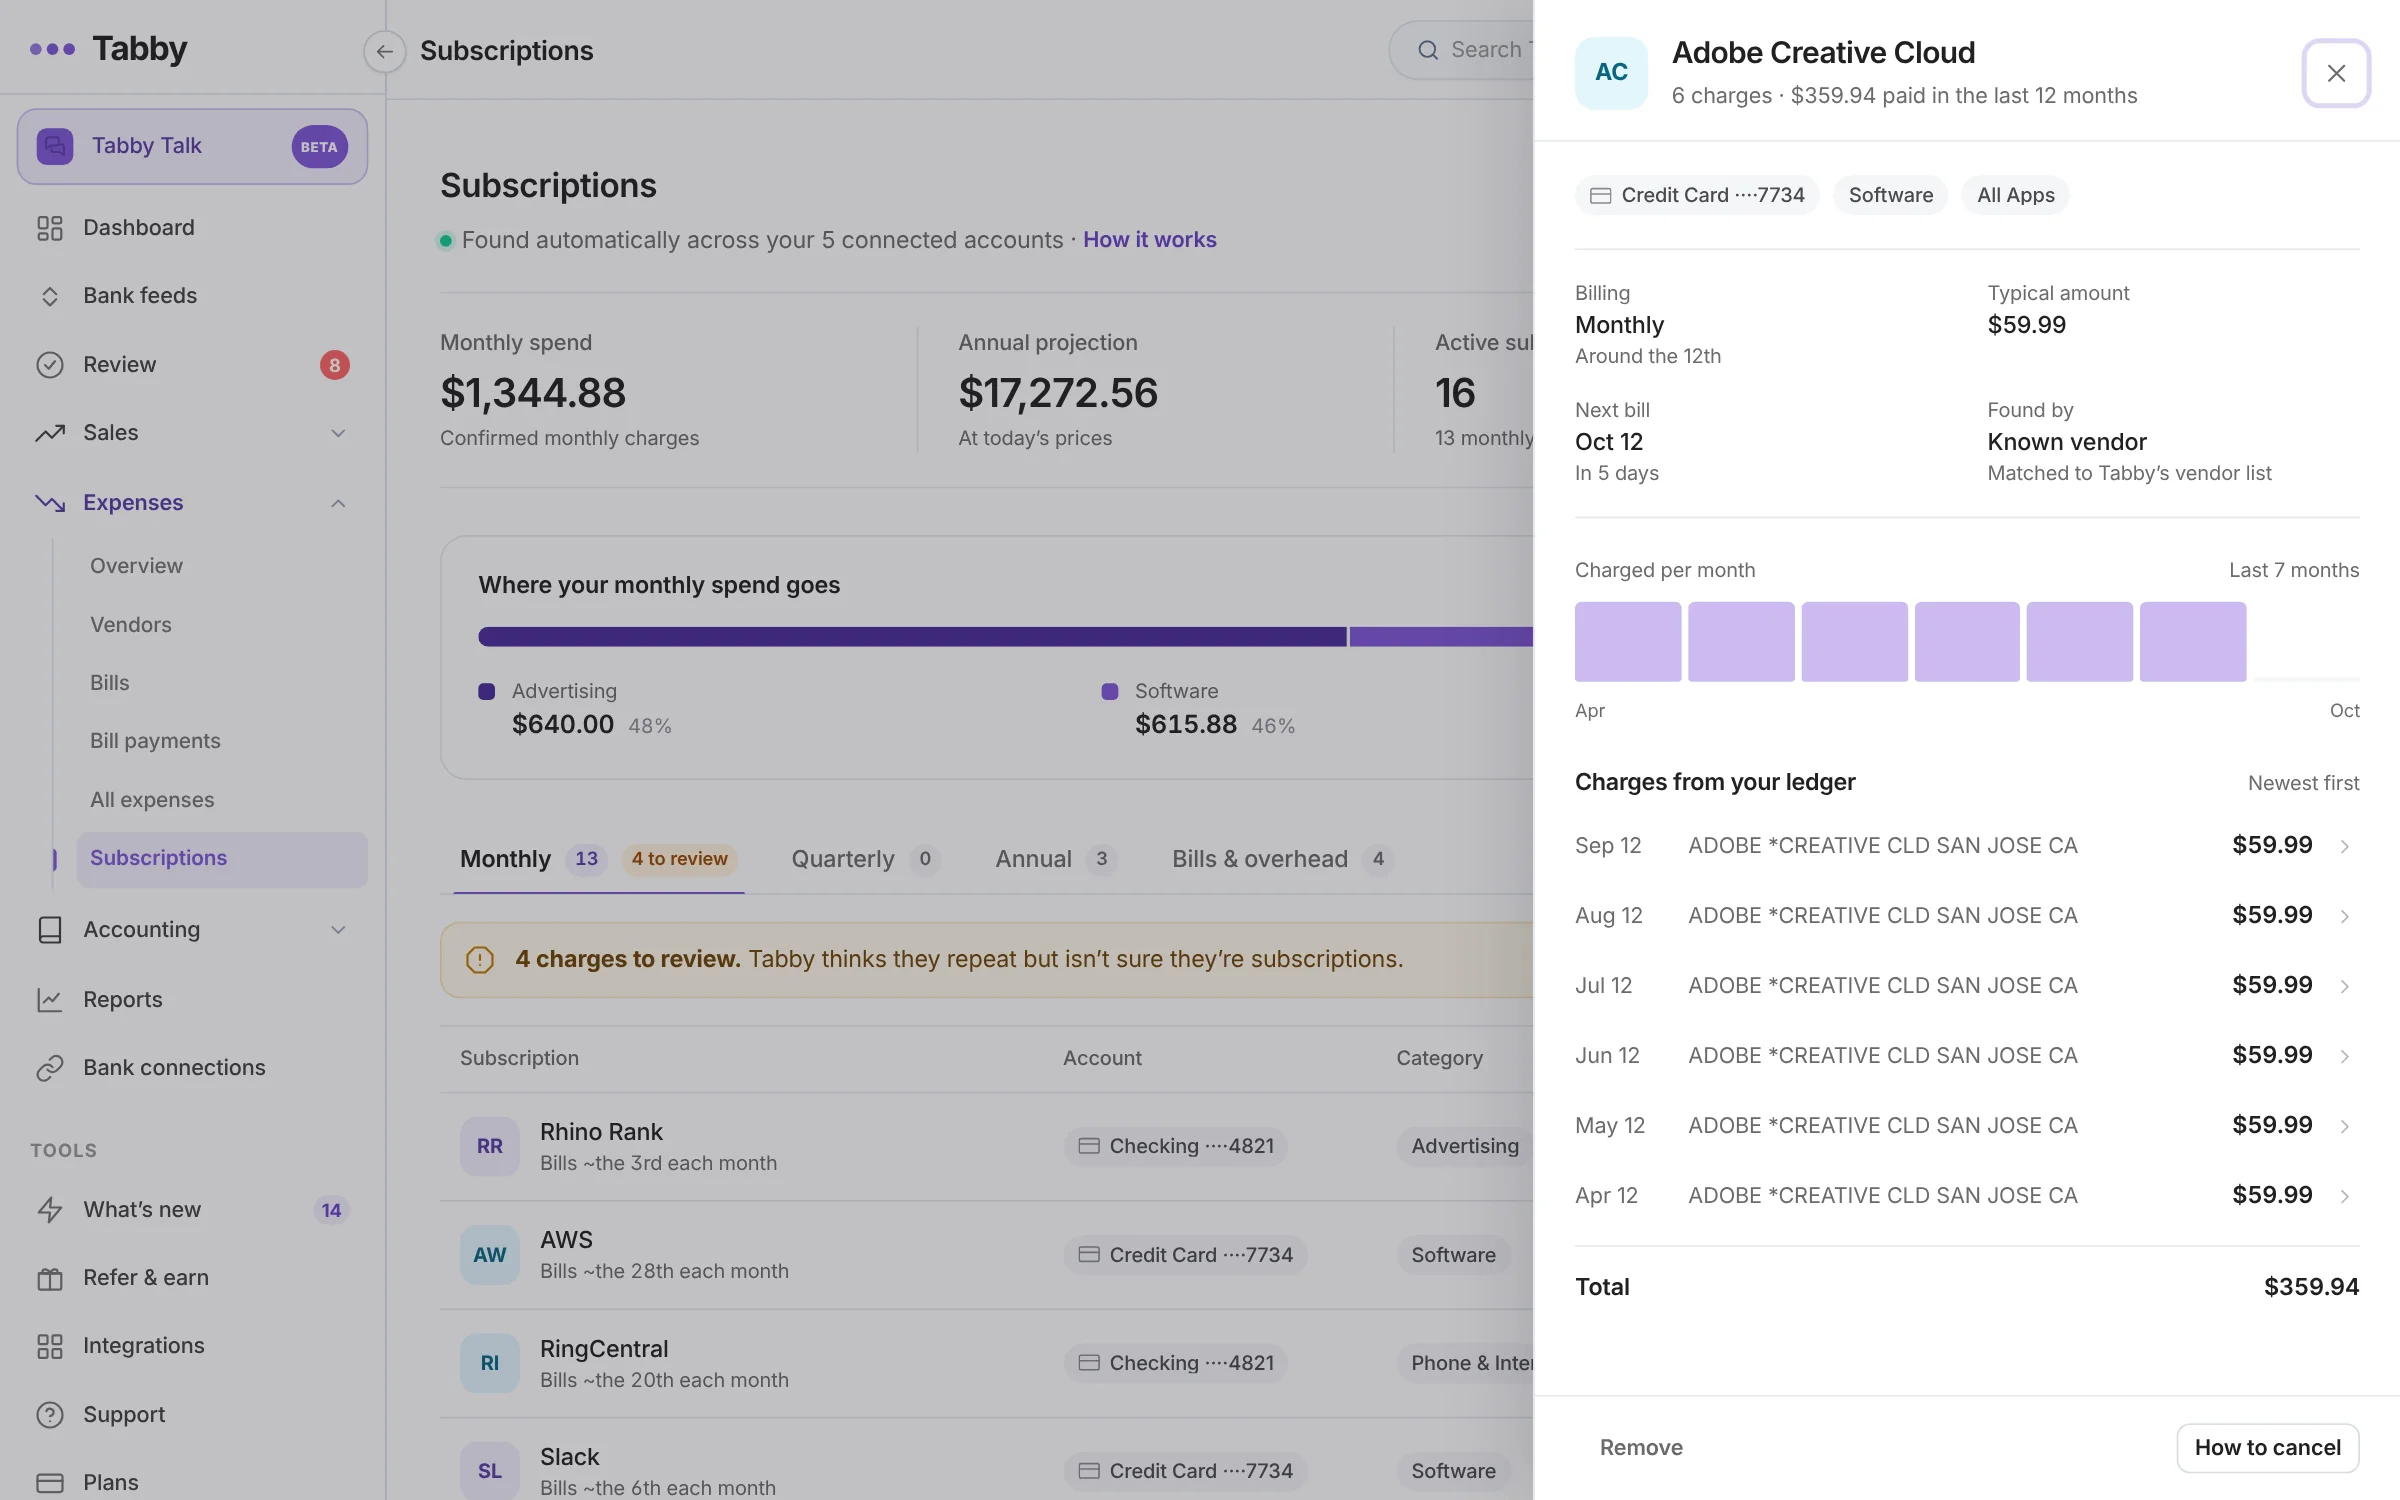
Task: Open the Dashboard grid icon
Action: [50, 228]
